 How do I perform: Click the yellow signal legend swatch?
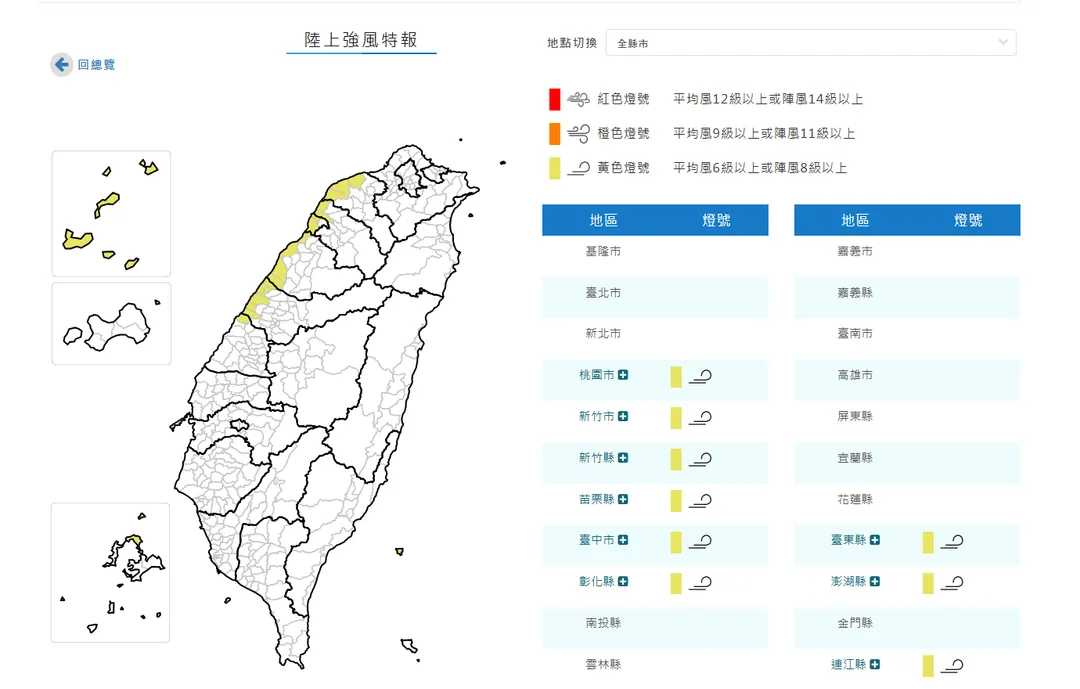(554, 168)
